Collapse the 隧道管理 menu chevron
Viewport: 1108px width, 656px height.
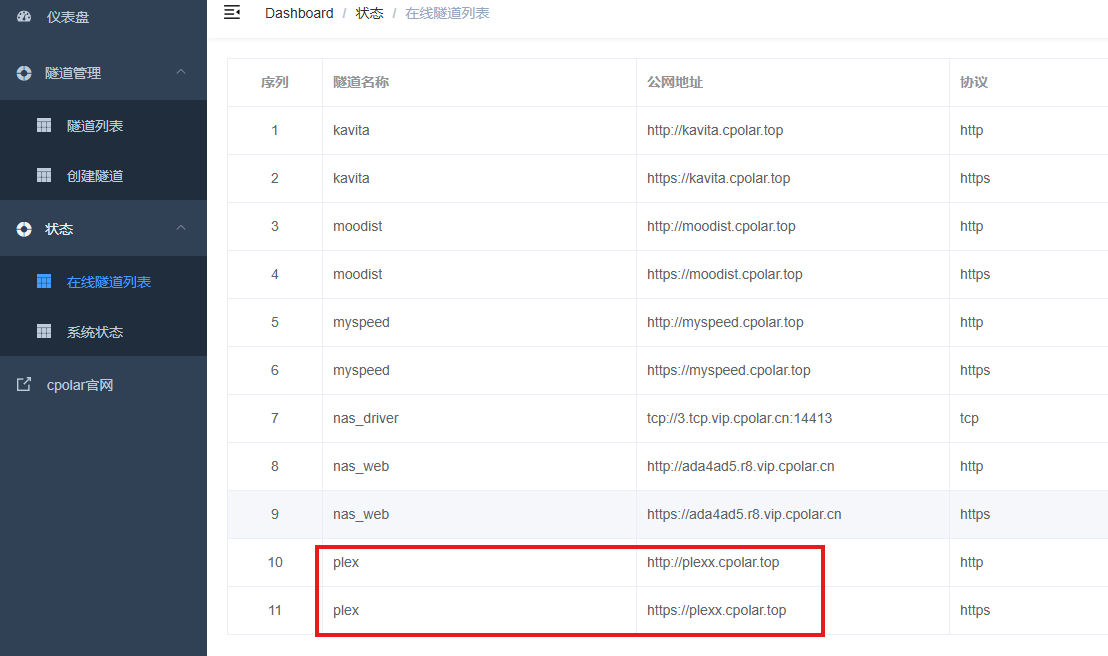pyautogui.click(x=181, y=72)
